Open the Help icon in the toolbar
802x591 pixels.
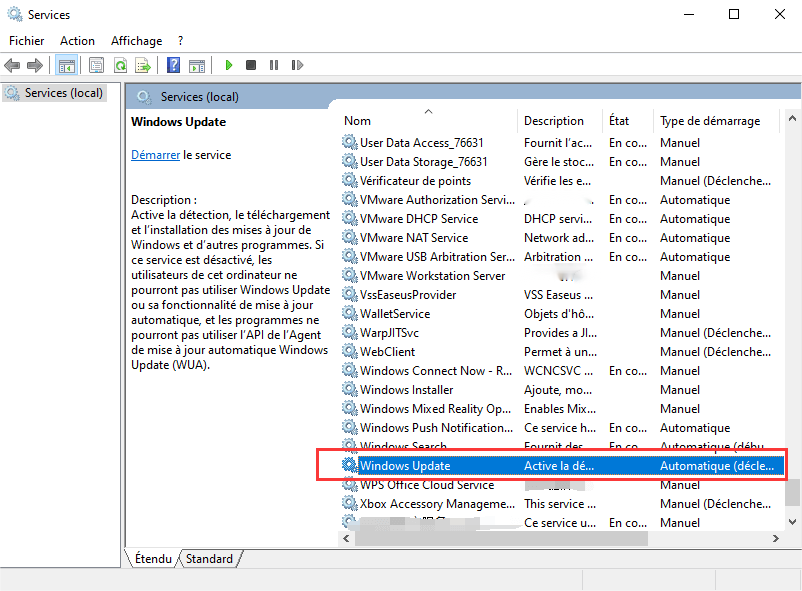[x=174, y=65]
